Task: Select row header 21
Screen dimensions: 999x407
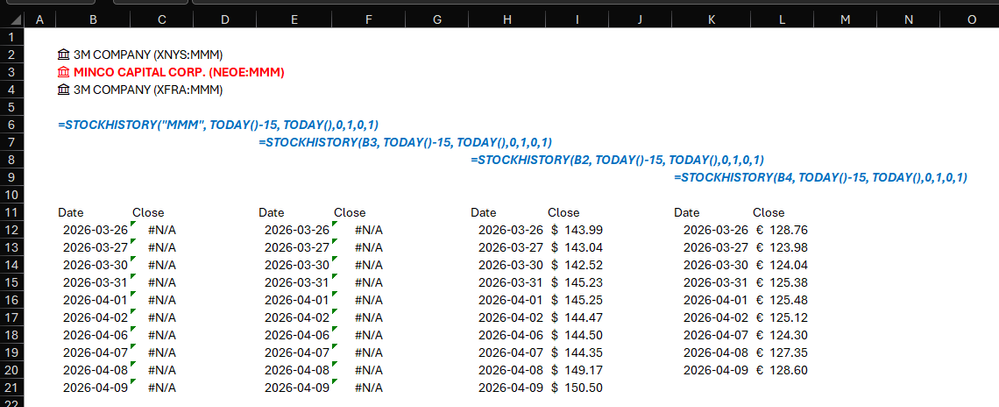Action: 11,387
